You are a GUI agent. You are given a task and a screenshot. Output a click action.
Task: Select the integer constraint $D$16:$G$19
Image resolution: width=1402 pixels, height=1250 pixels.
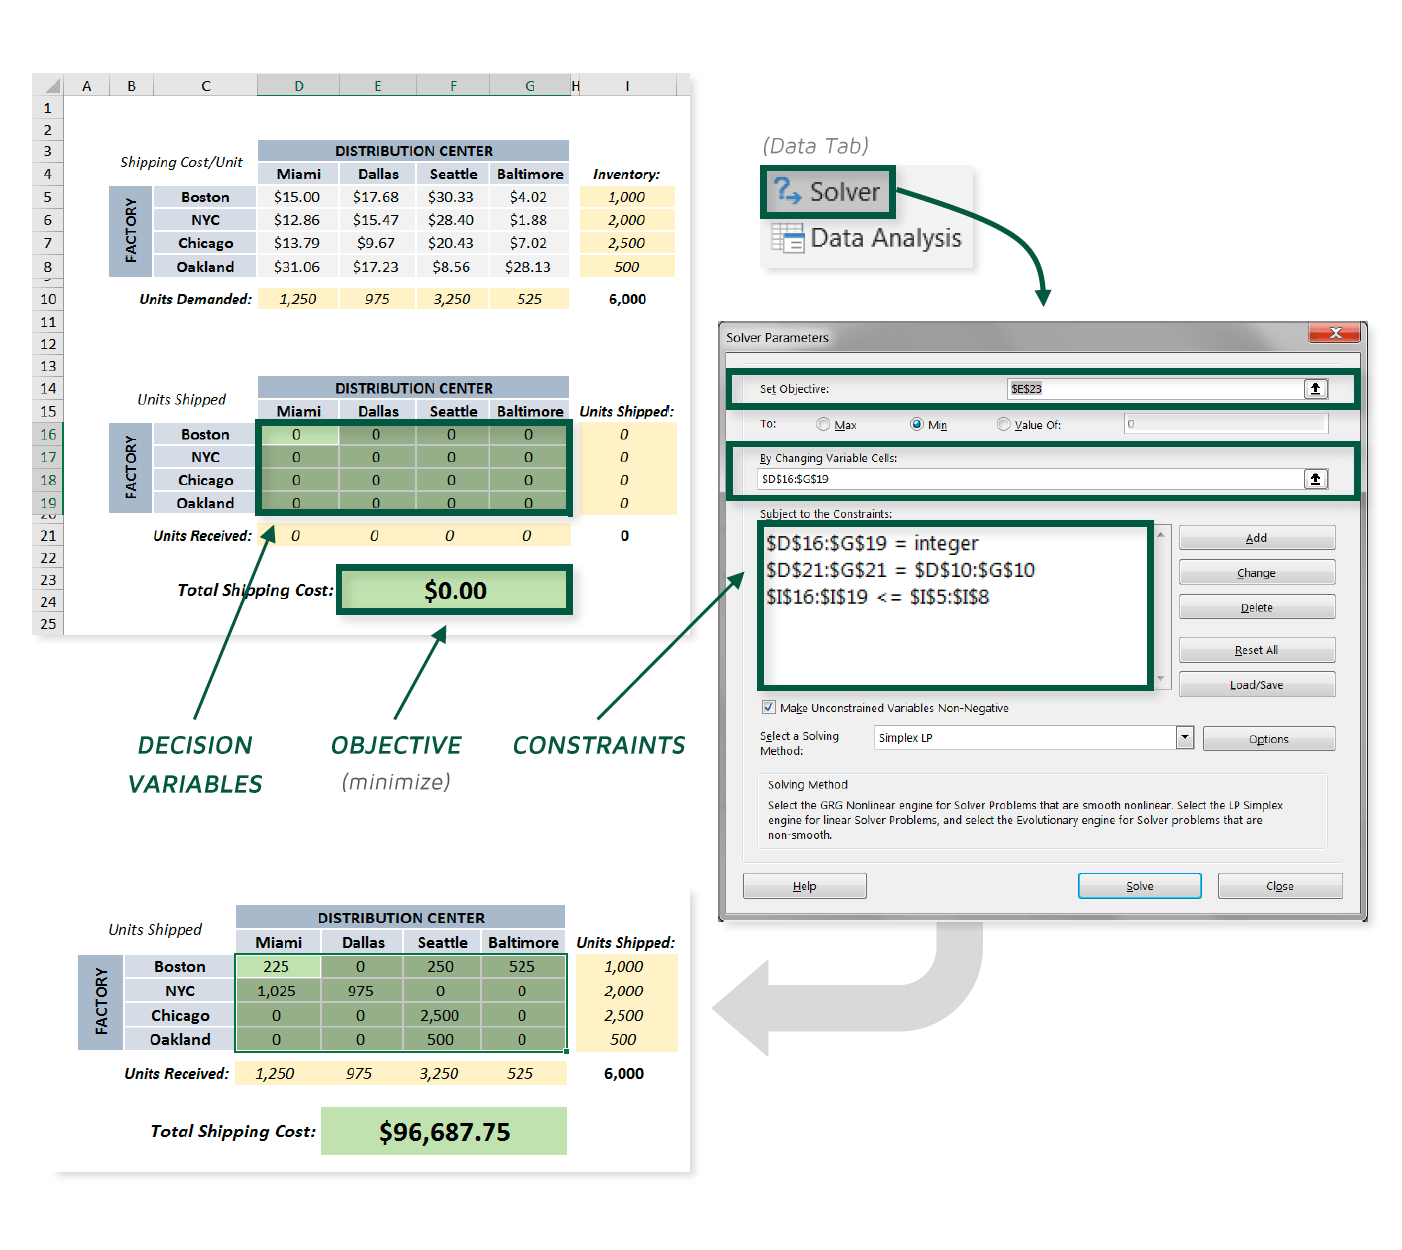[873, 544]
